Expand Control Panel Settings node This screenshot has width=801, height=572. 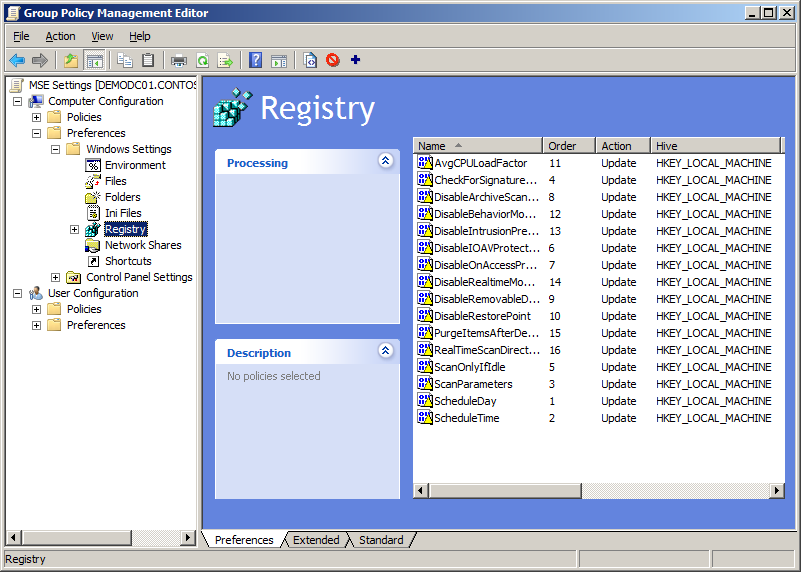[x=56, y=278]
